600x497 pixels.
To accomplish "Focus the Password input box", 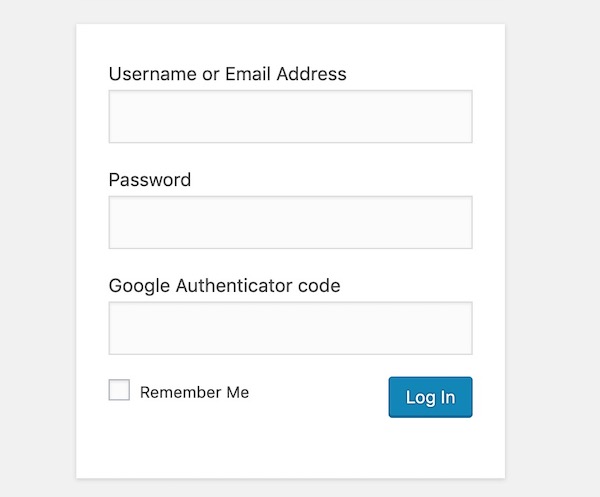I will coord(290,222).
